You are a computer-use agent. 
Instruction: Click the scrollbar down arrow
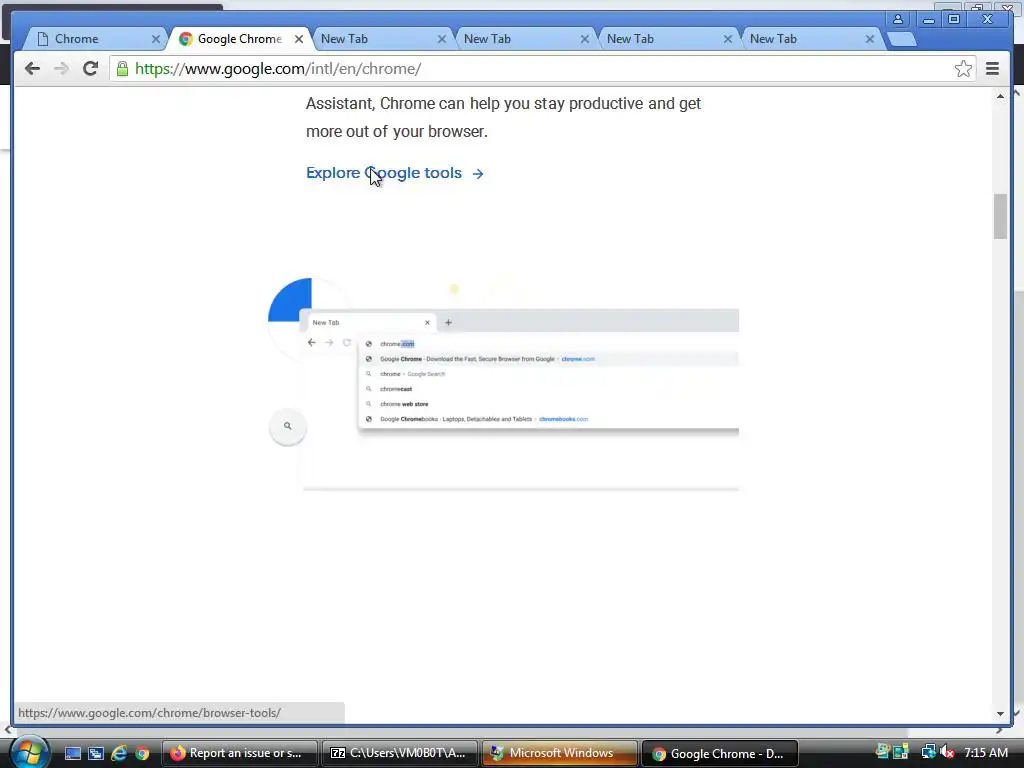click(1000, 714)
